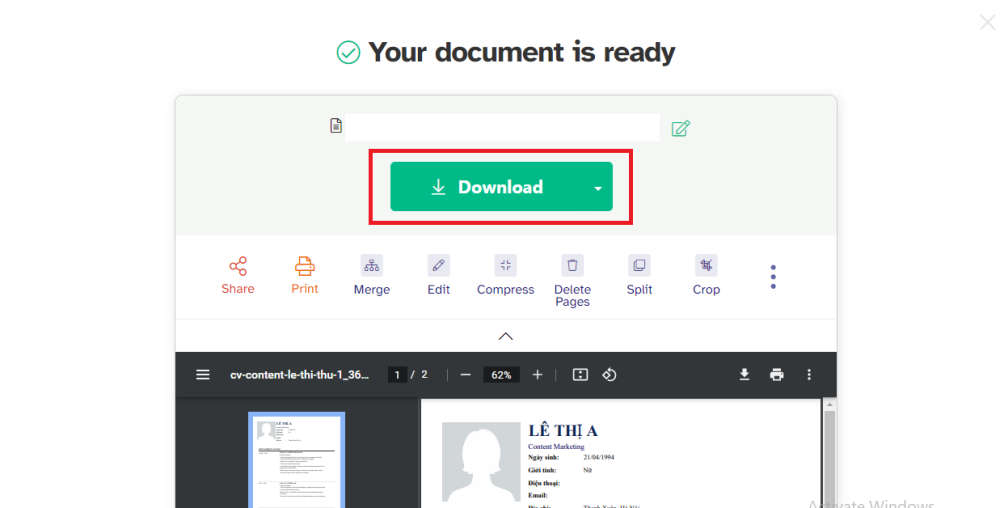Expand Download options dropdown arrow
The height and width of the screenshot is (508, 1000).
click(598, 188)
